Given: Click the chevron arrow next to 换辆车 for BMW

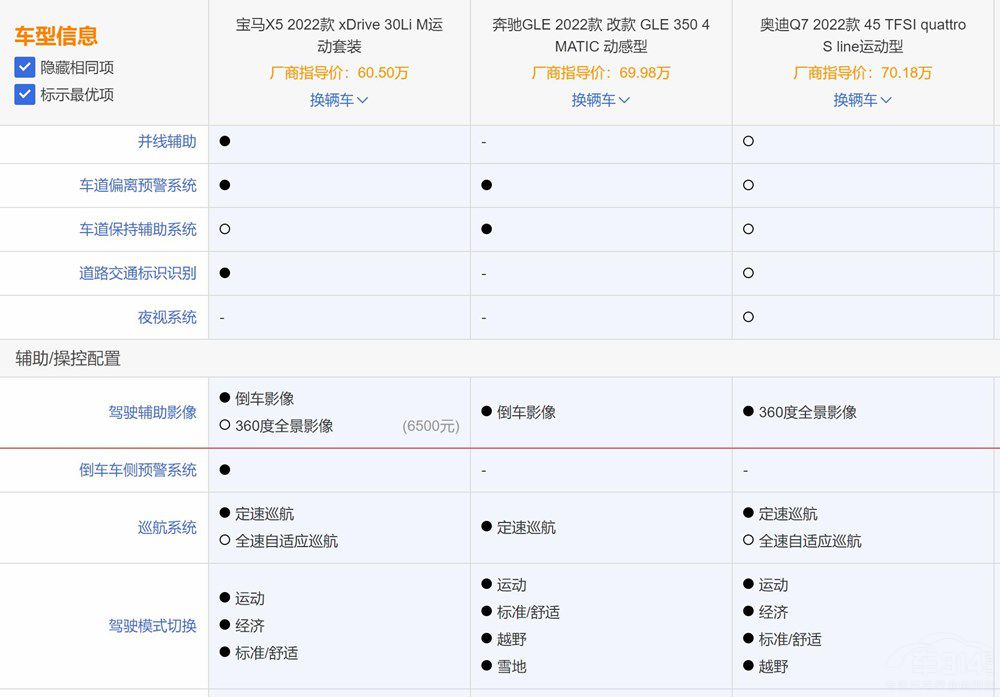Looking at the screenshot, I should pos(362,99).
